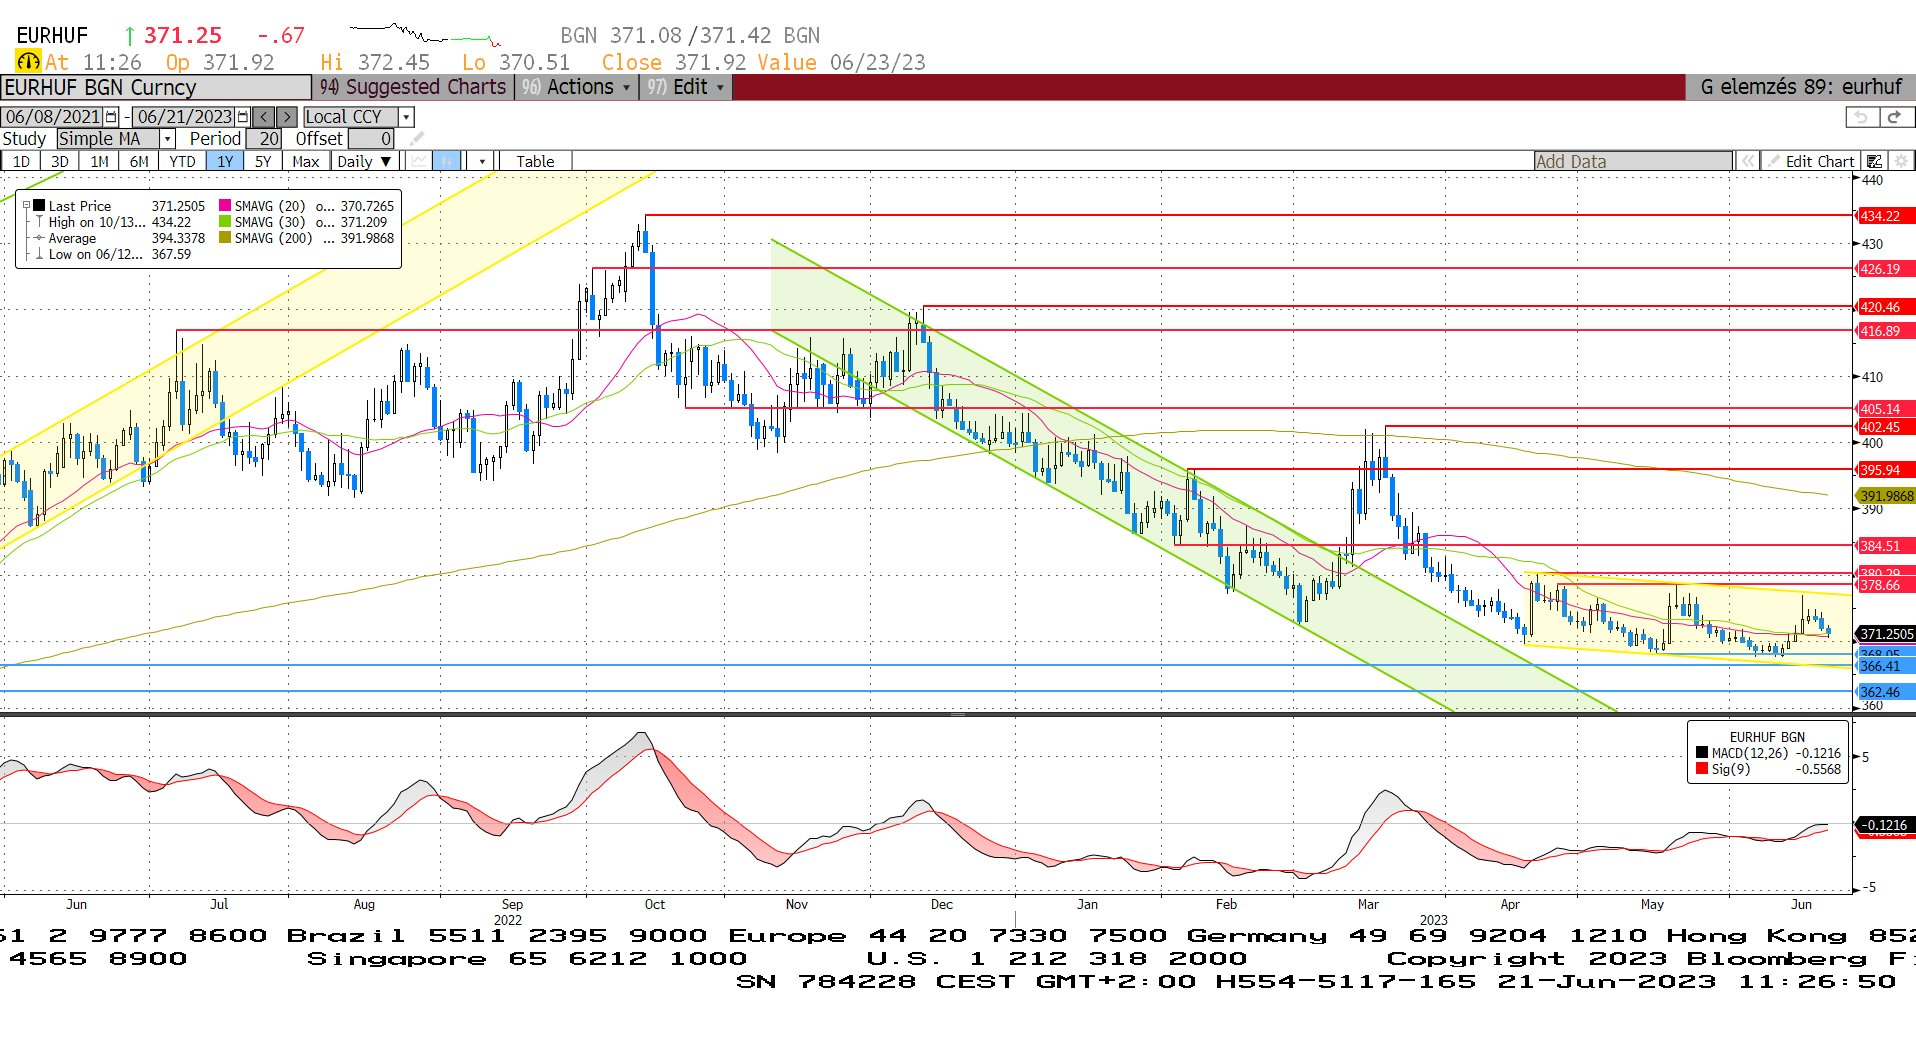Click the 420.46 price level label
Viewport: 1916px width, 1037px height.
[1885, 307]
